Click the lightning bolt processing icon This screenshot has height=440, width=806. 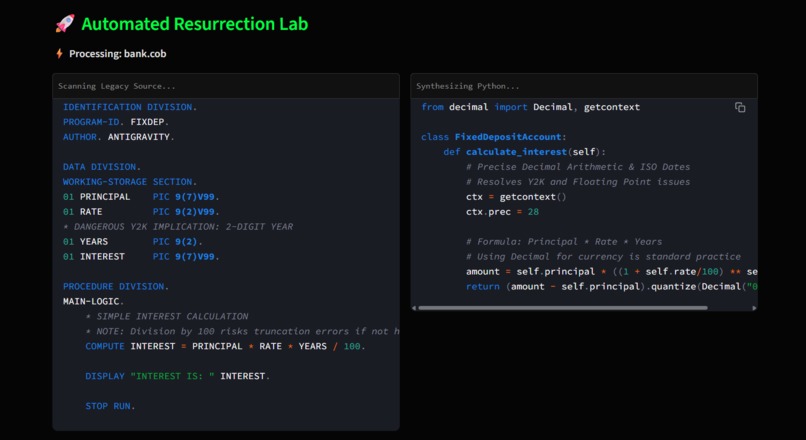coord(60,53)
